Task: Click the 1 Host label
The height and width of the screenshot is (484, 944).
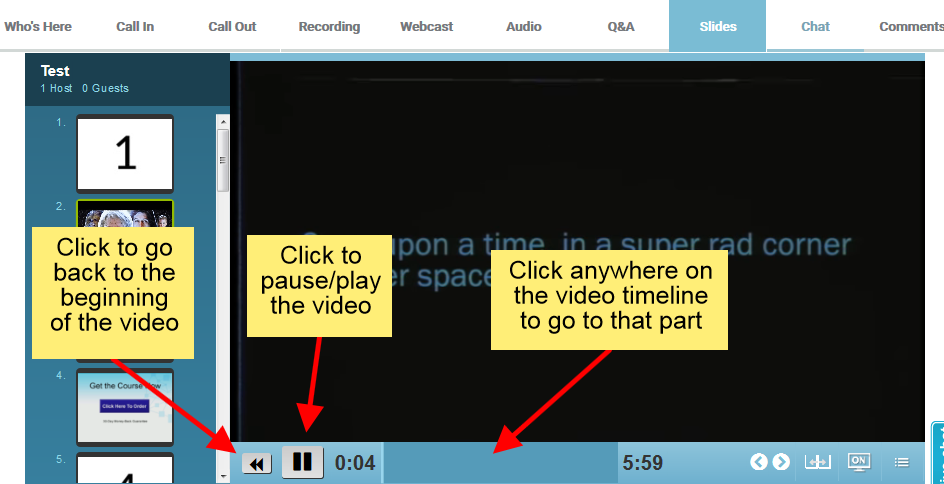Action: click(x=57, y=88)
